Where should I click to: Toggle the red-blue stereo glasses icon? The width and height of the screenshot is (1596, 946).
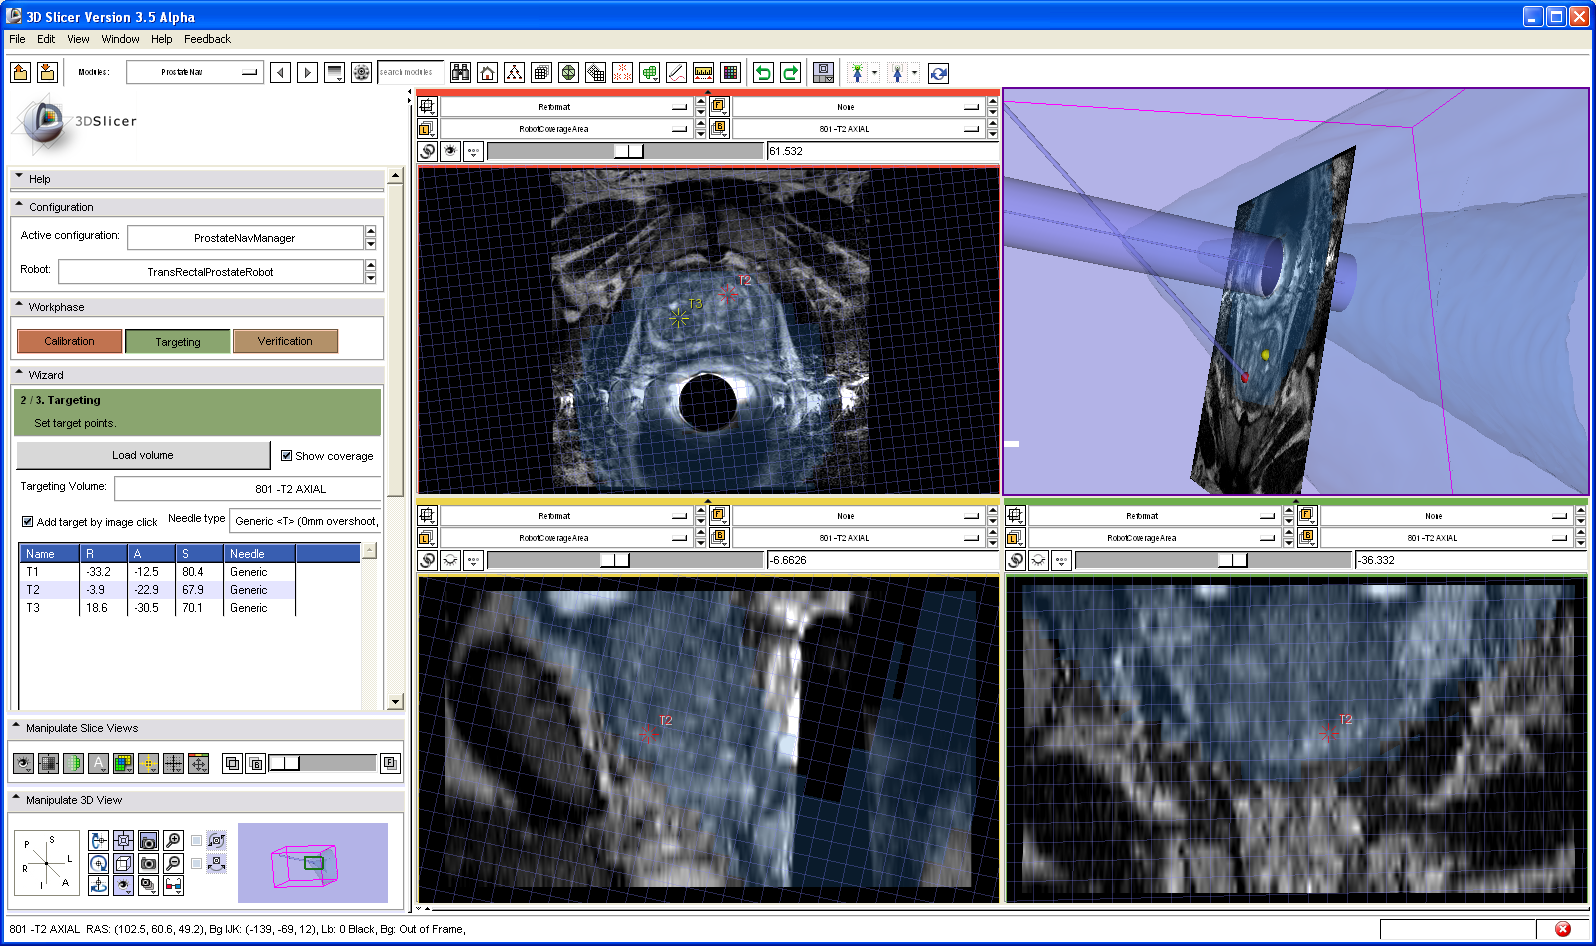[x=173, y=885]
